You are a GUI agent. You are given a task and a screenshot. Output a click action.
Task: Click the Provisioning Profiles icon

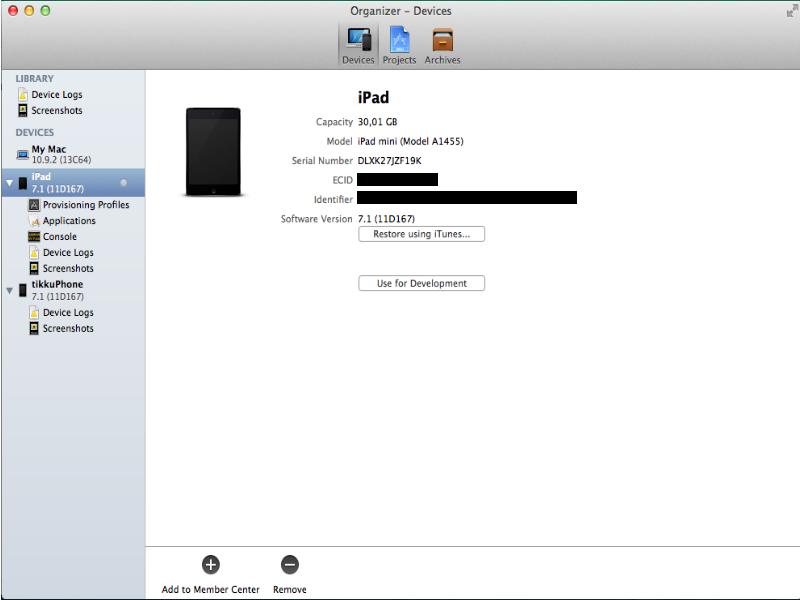pos(34,205)
